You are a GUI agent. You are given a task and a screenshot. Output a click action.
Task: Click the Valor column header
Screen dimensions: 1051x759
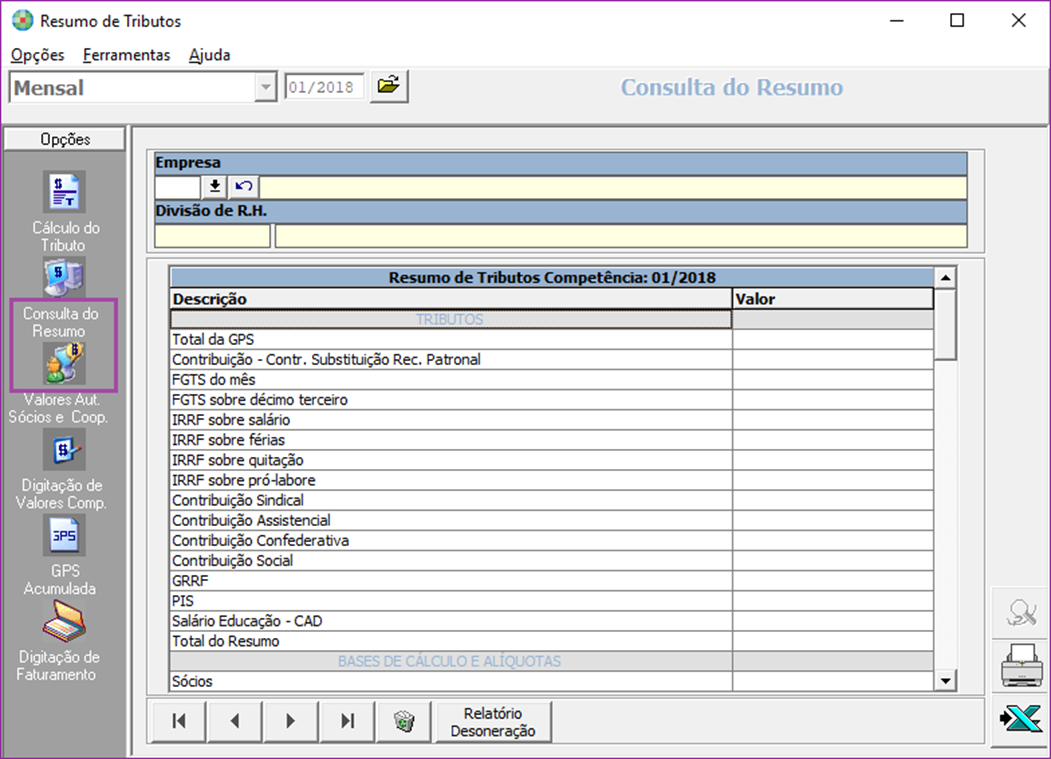832,299
